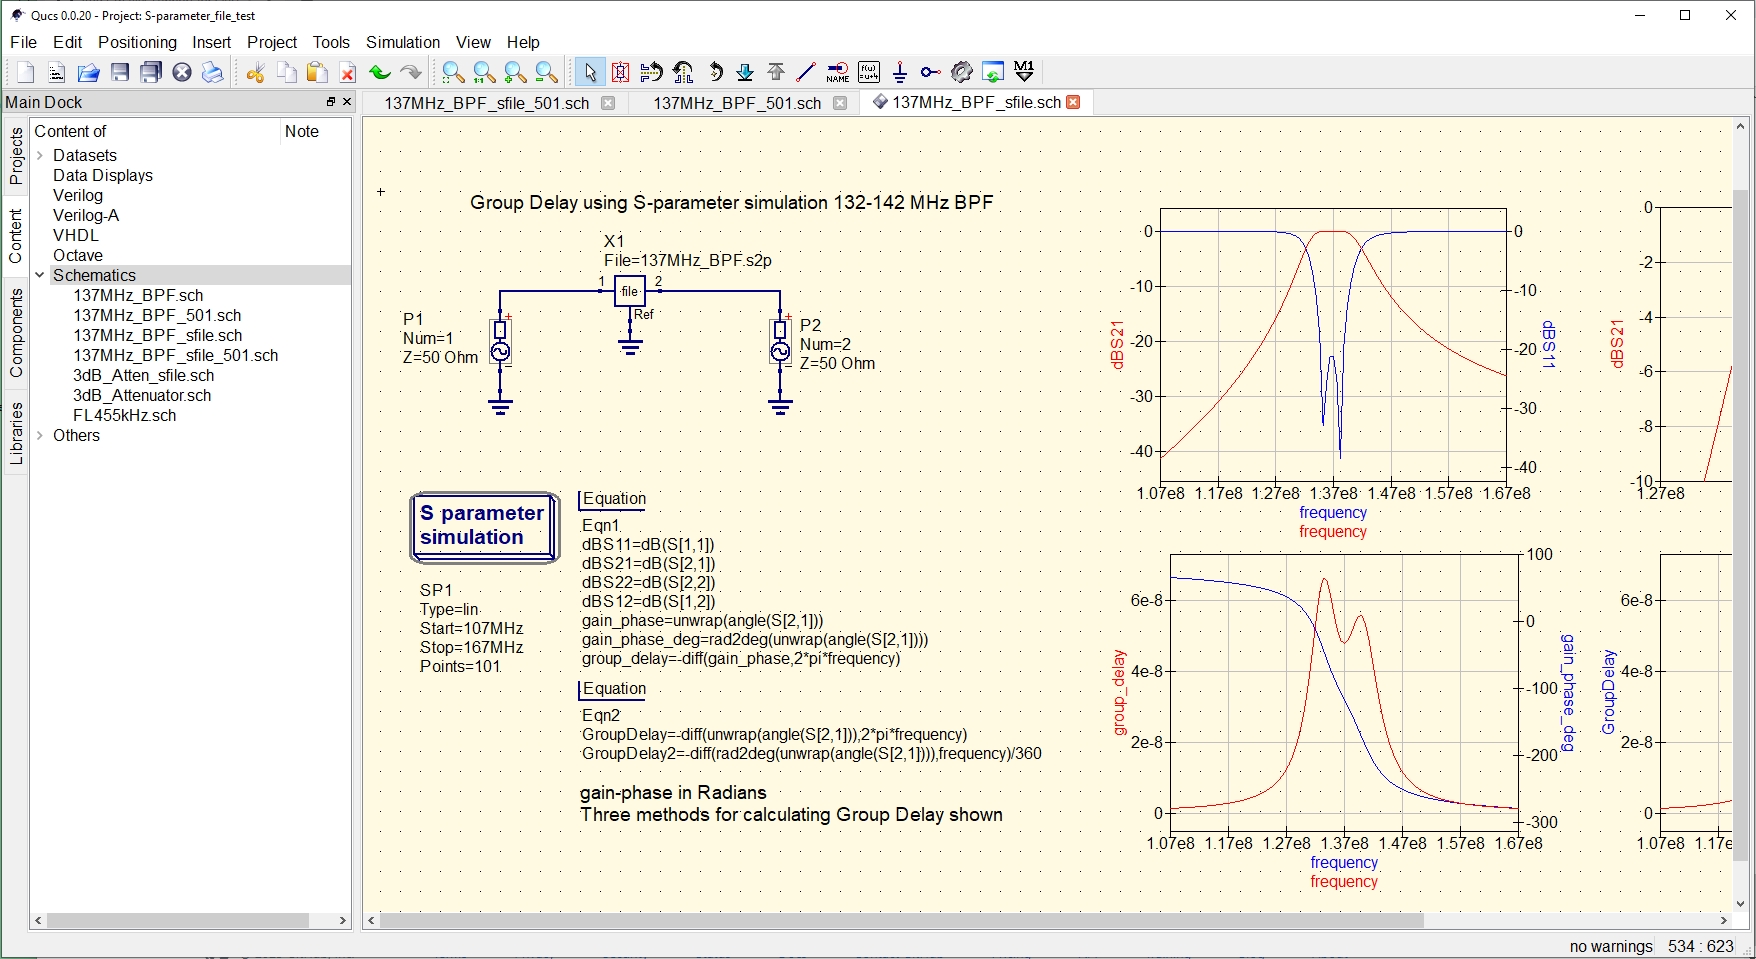Start the simulation with the gear icon
Viewport: 1756px width, 959px height.
coord(962,72)
